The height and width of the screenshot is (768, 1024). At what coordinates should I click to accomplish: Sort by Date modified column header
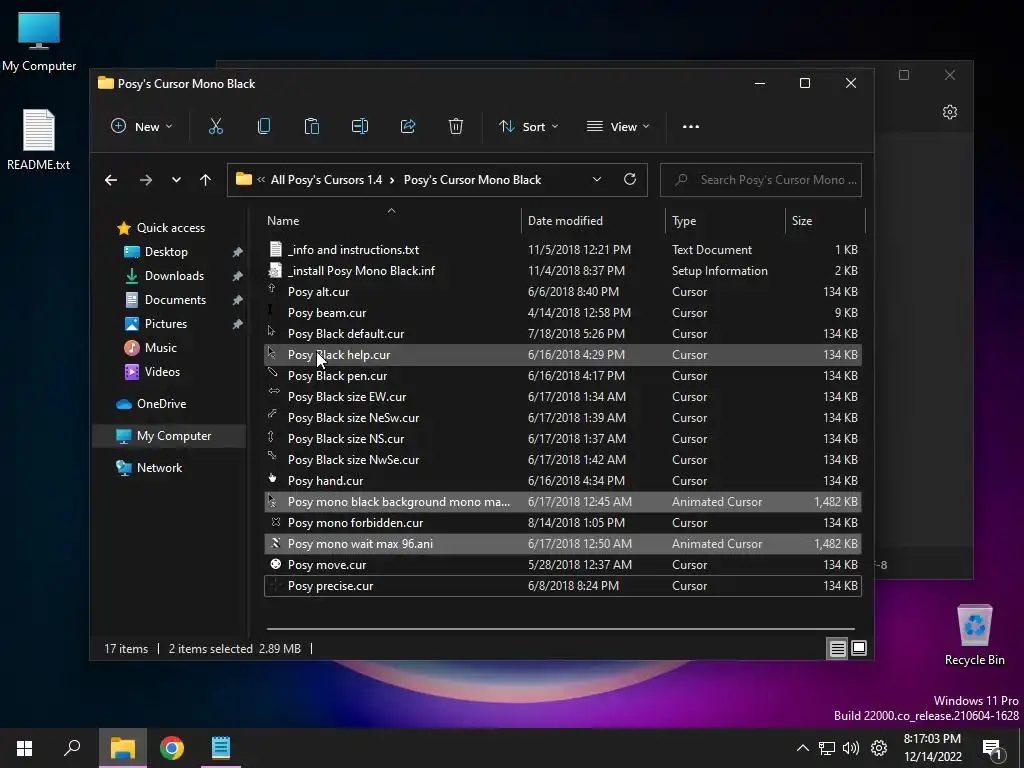(x=594, y=221)
